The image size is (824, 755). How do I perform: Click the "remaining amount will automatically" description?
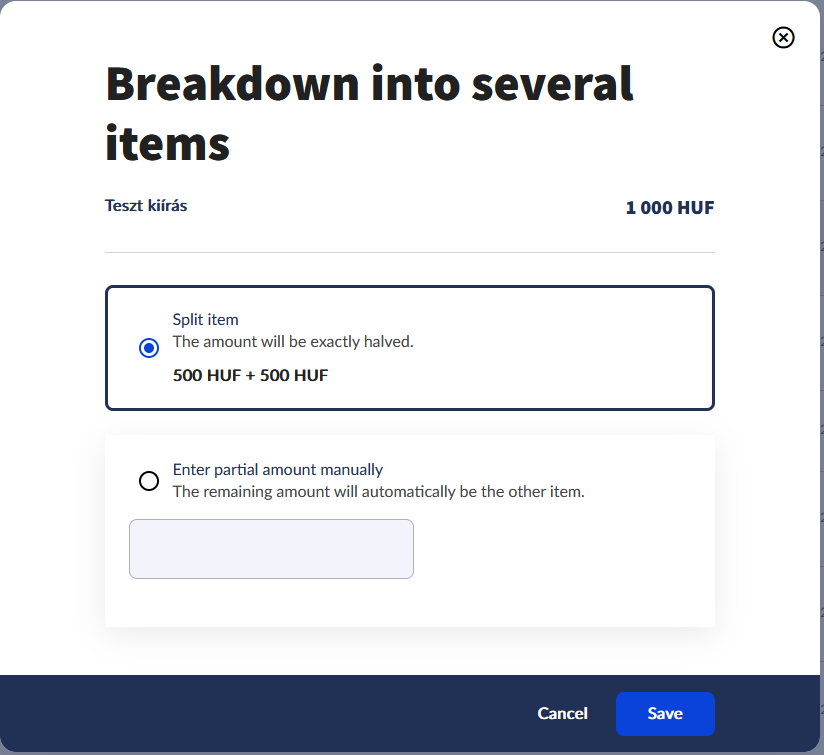(x=378, y=492)
